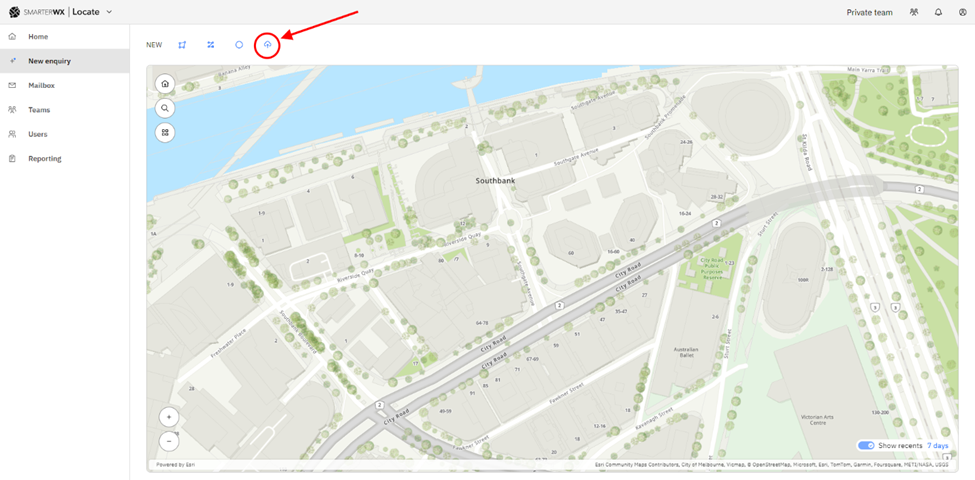Select the polygon draw tool
The image size is (975, 480).
tap(182, 45)
